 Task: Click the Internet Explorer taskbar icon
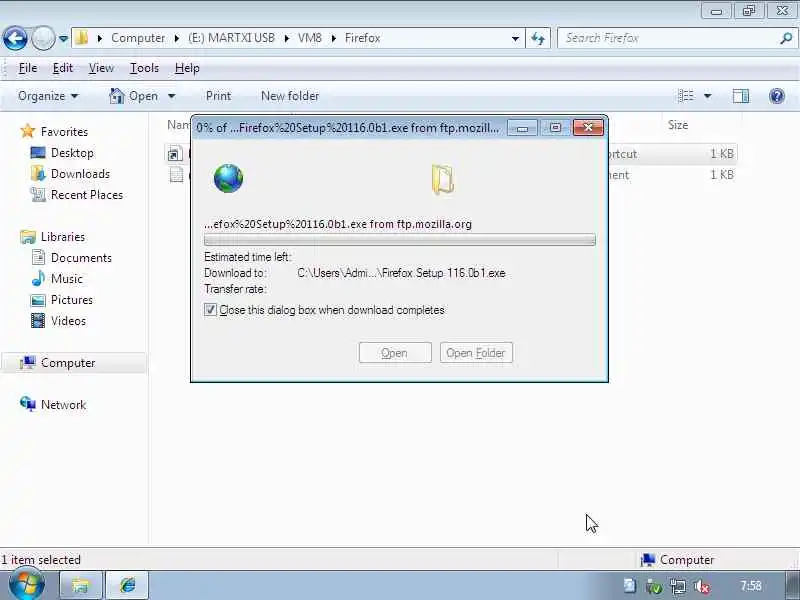(x=128, y=585)
